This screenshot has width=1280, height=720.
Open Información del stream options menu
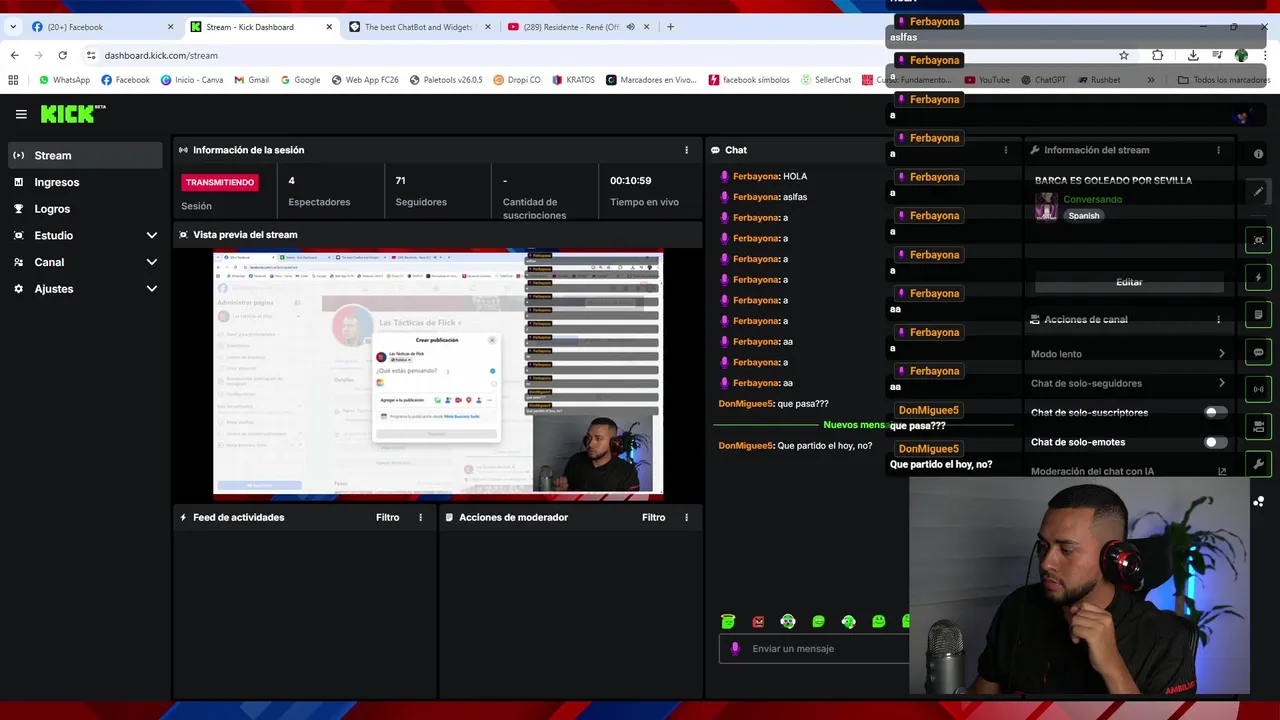point(1218,150)
